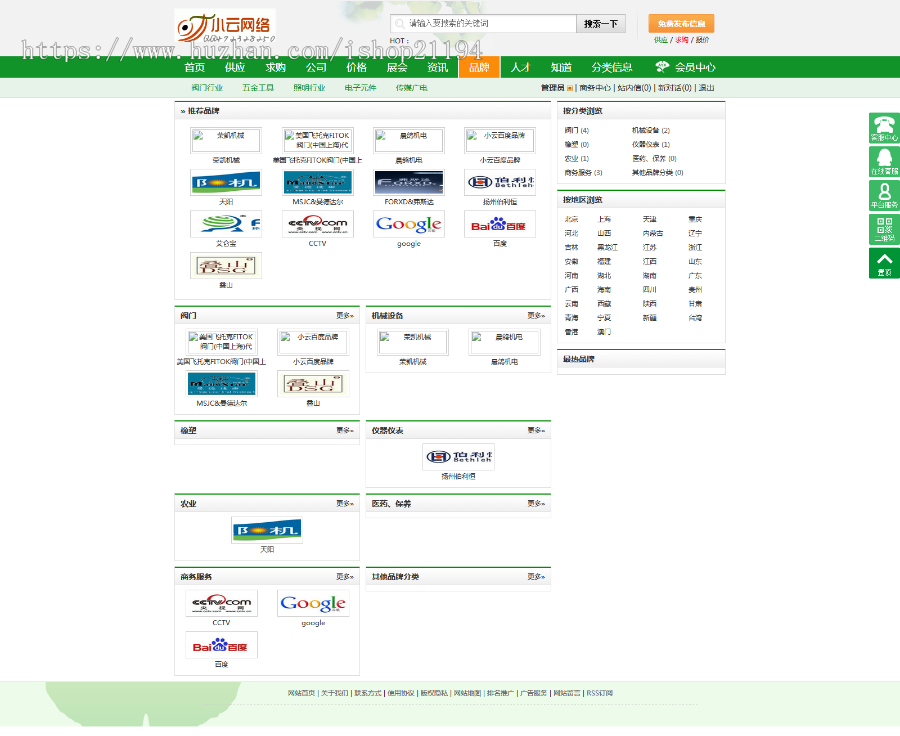Click the leaf icon beside 会员中心
Screen dimensions: 900x736
tap(661, 66)
